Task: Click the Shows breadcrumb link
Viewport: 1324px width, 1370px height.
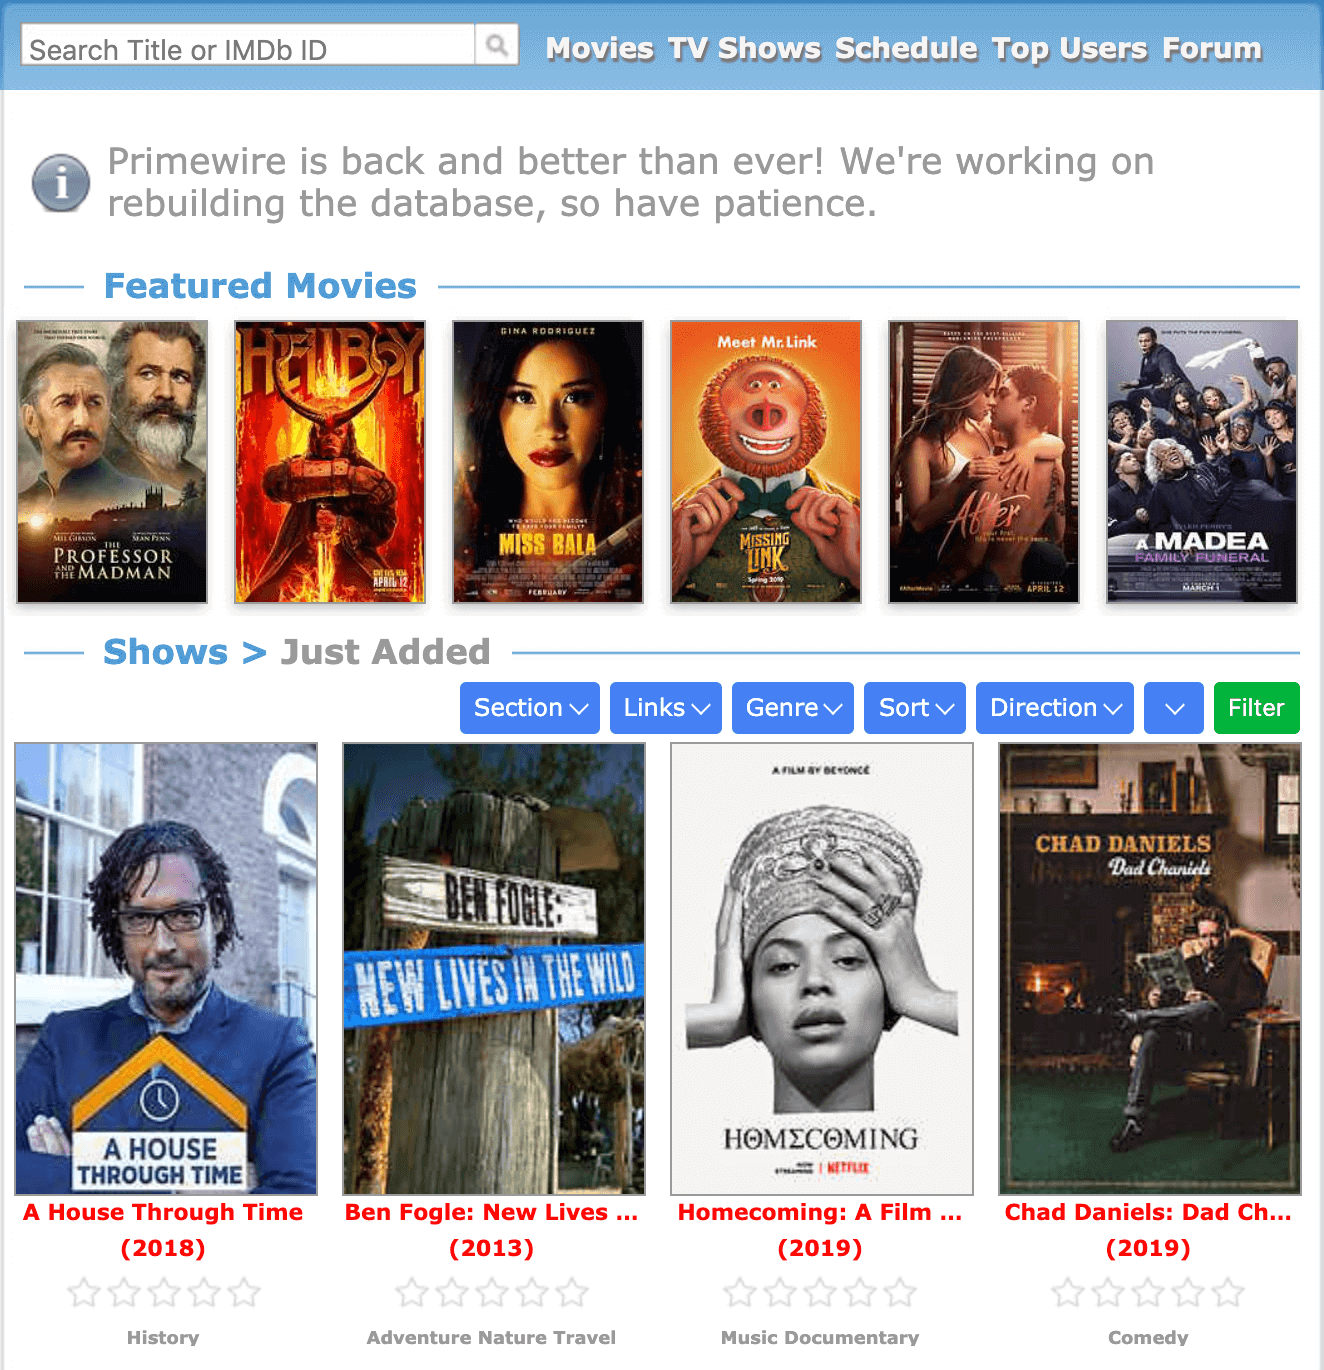Action: [166, 652]
